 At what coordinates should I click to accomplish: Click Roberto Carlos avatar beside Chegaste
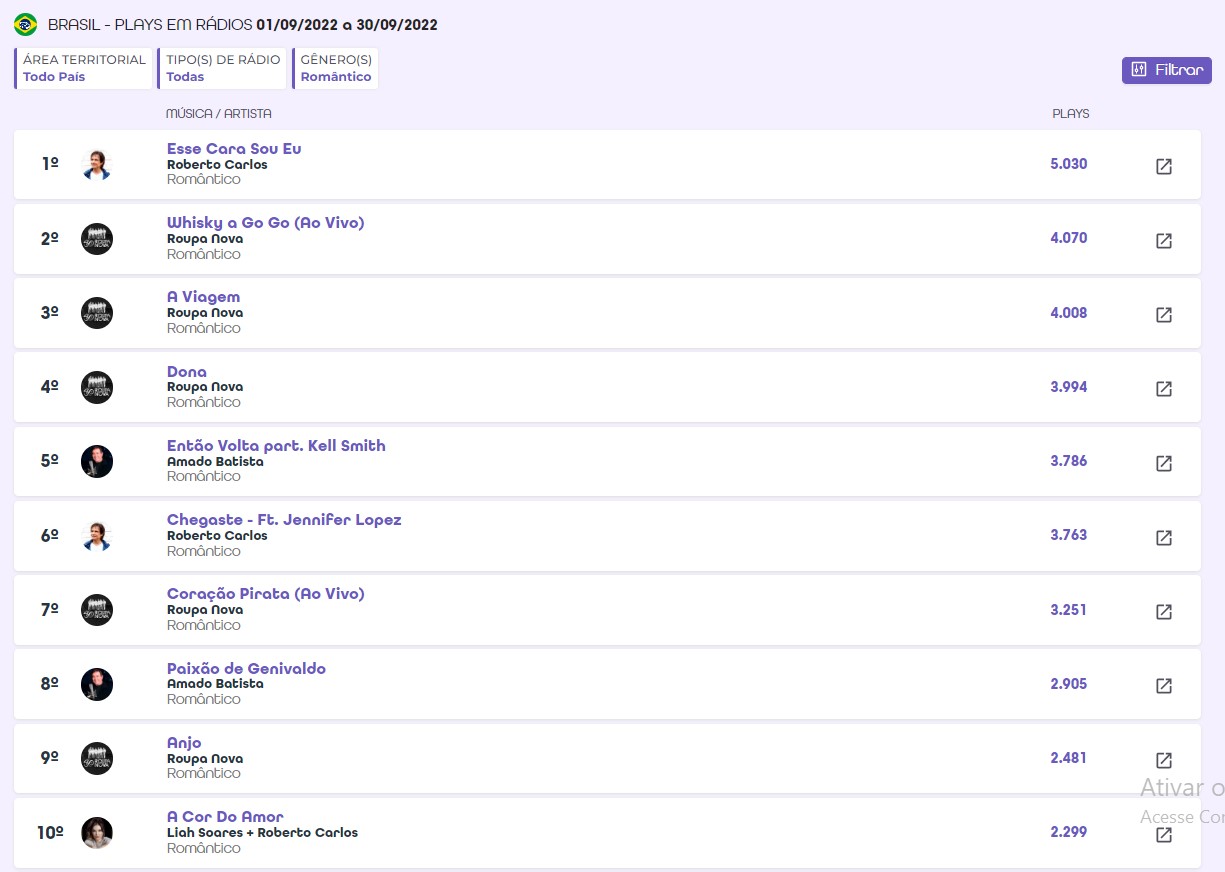[97, 536]
